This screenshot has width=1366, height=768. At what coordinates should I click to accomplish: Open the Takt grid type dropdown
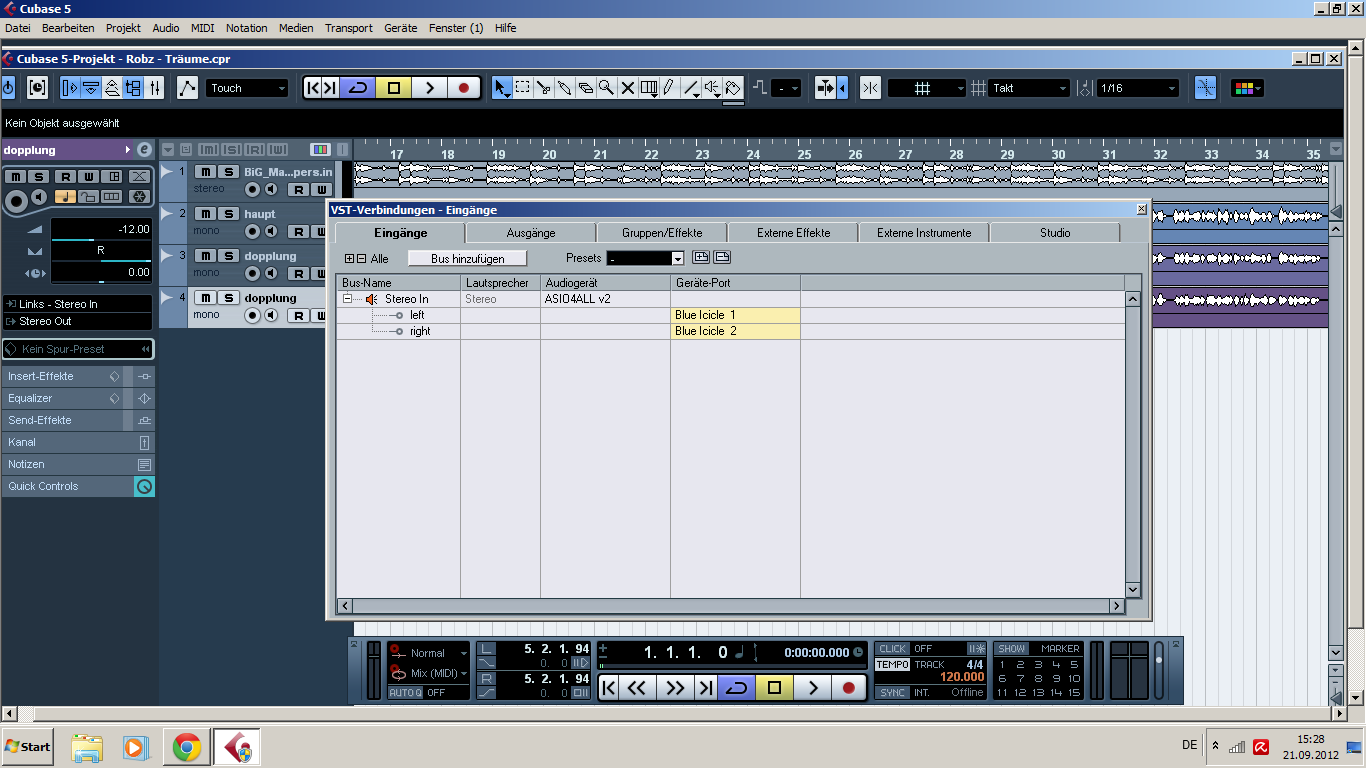coord(1030,88)
